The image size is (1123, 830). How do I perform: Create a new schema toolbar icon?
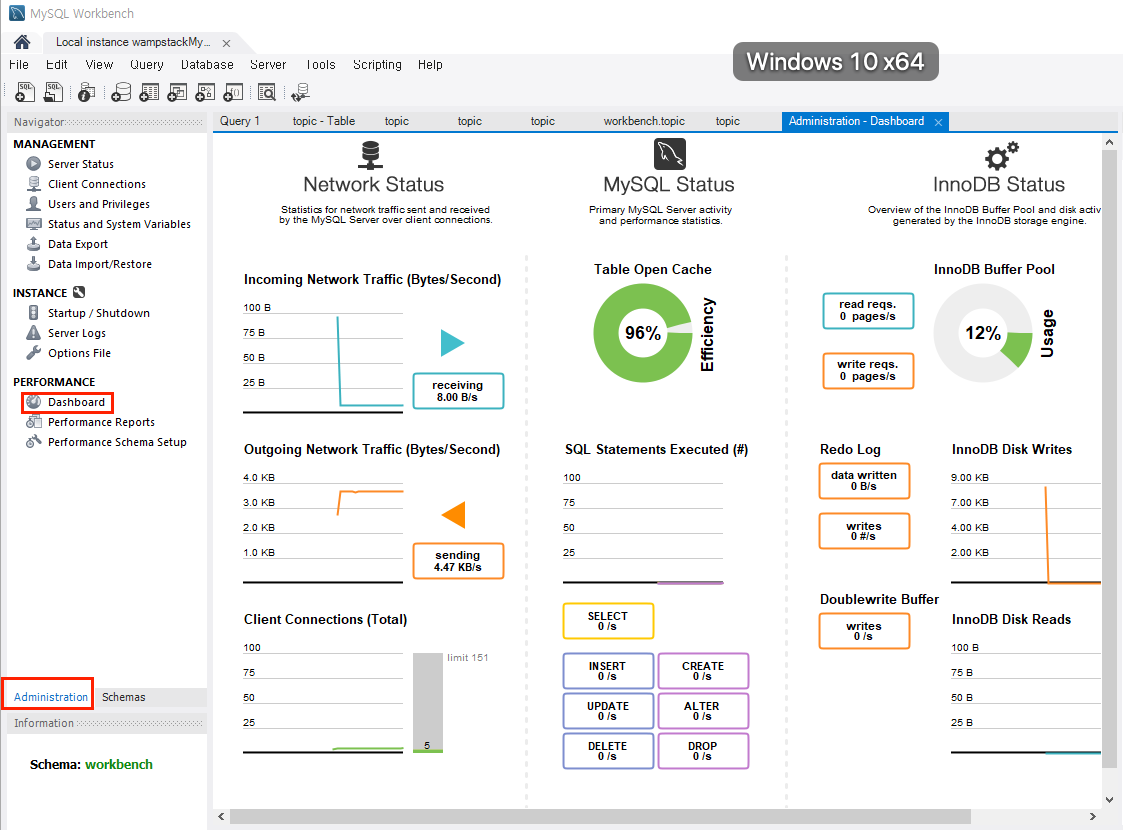[x=121, y=92]
